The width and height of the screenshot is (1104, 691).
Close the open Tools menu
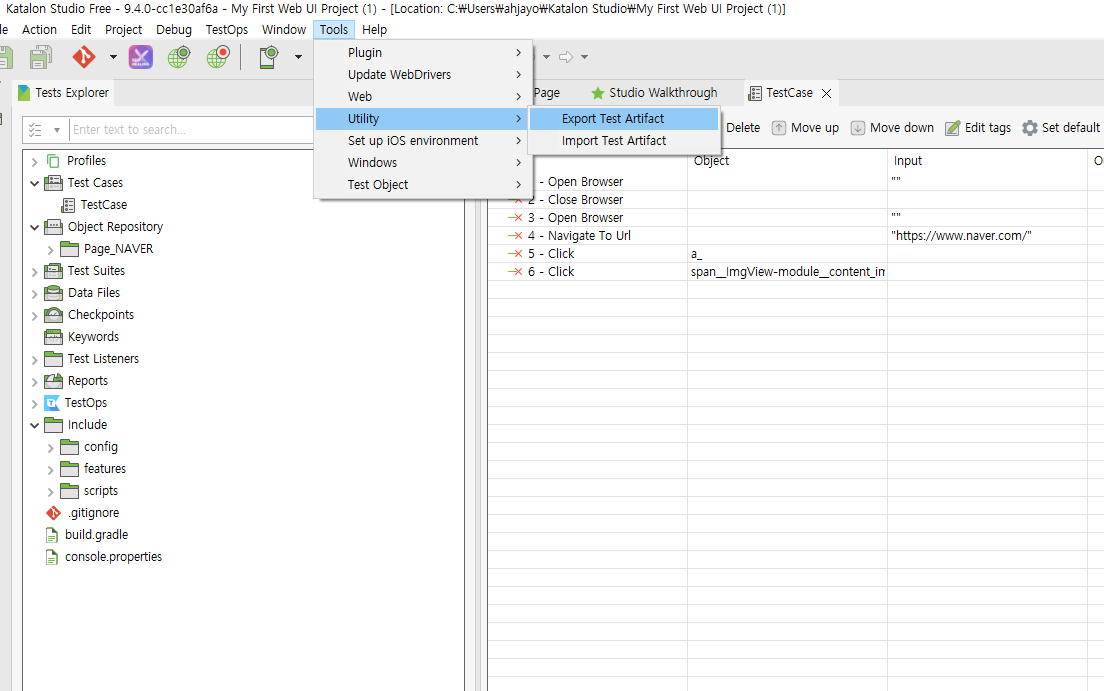coord(334,30)
